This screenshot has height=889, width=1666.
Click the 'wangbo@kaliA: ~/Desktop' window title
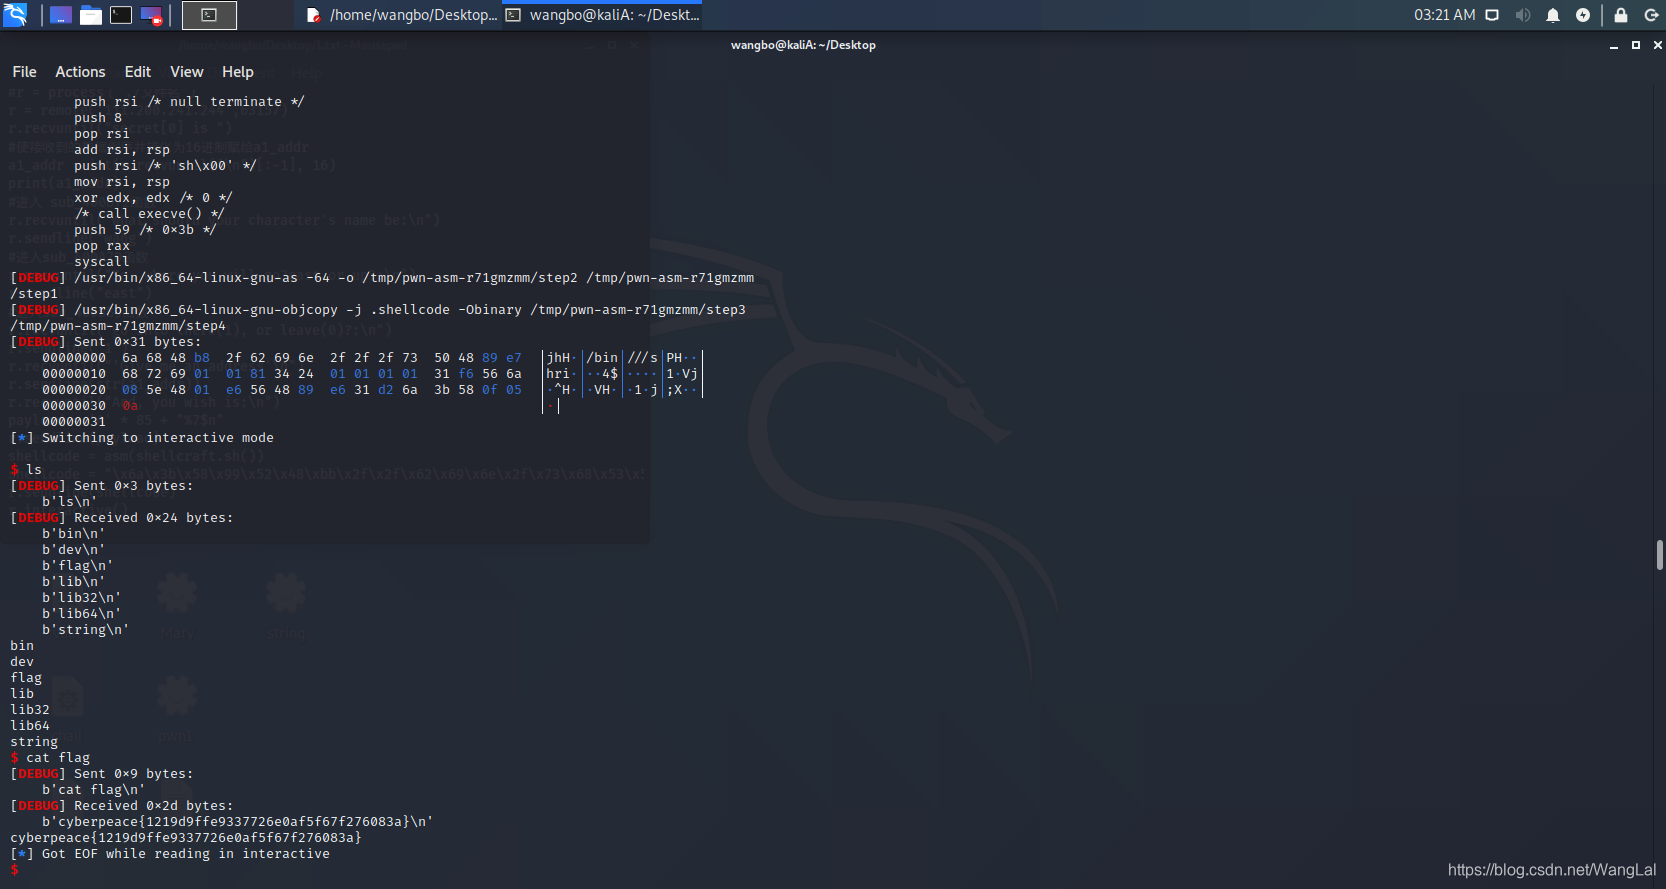tap(803, 45)
